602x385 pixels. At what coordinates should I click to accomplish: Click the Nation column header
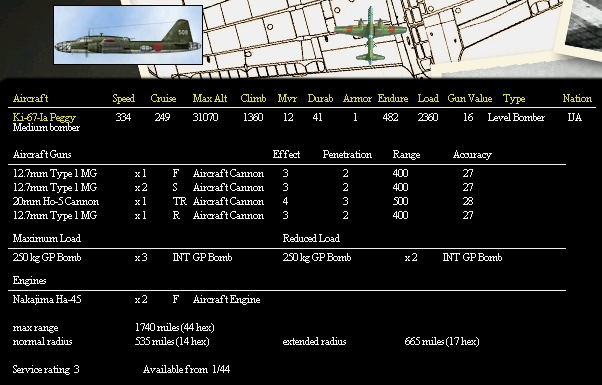[x=577, y=99]
